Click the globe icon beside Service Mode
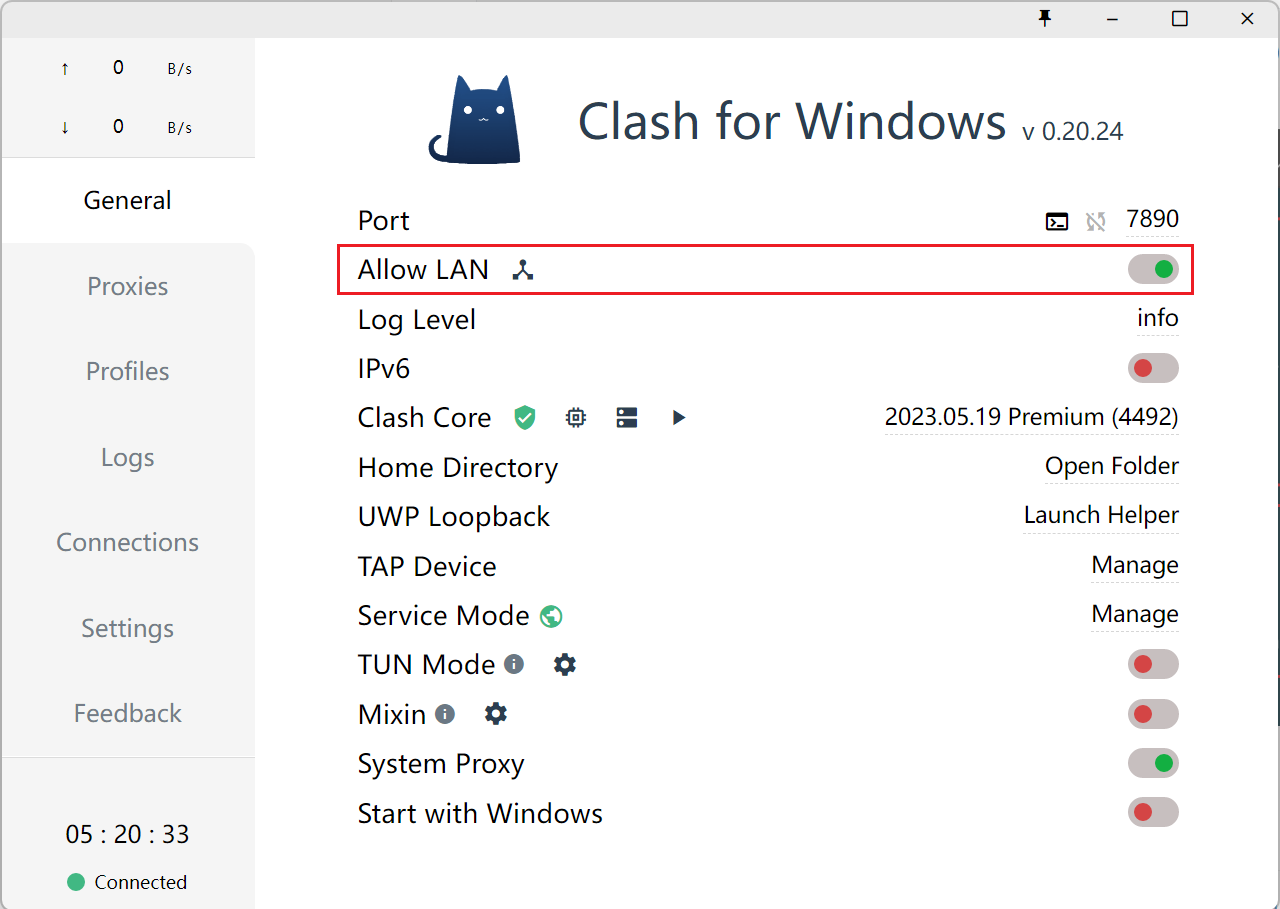This screenshot has height=909, width=1280. [551, 616]
